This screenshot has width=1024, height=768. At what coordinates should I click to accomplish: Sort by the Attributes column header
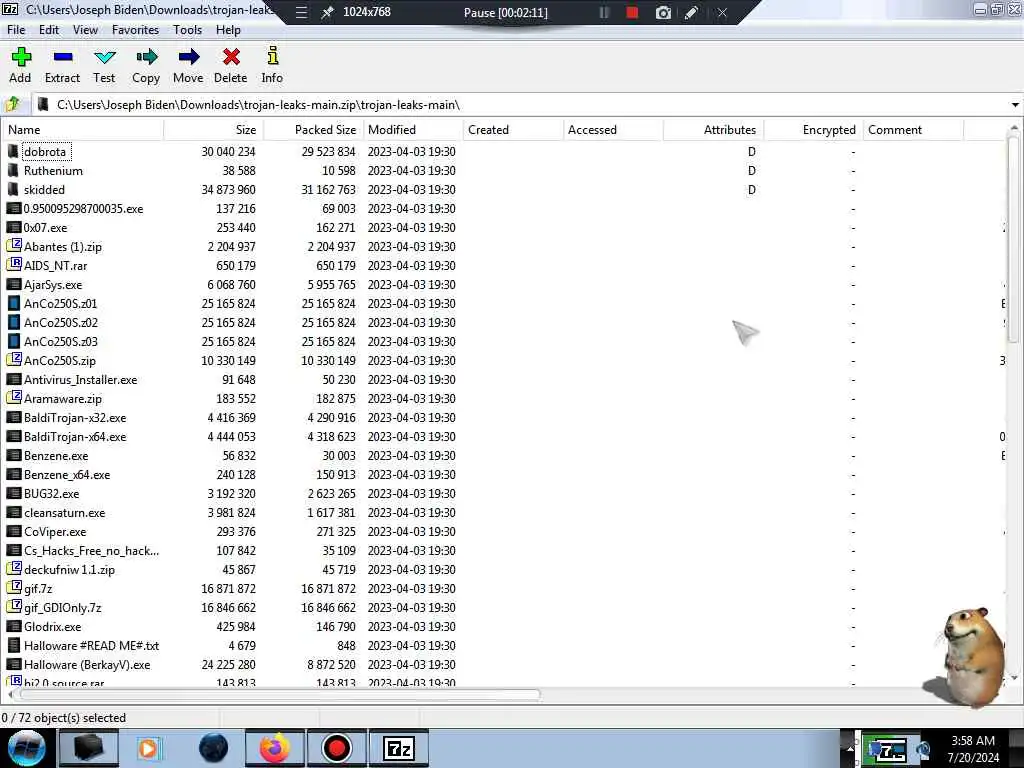tap(713, 130)
